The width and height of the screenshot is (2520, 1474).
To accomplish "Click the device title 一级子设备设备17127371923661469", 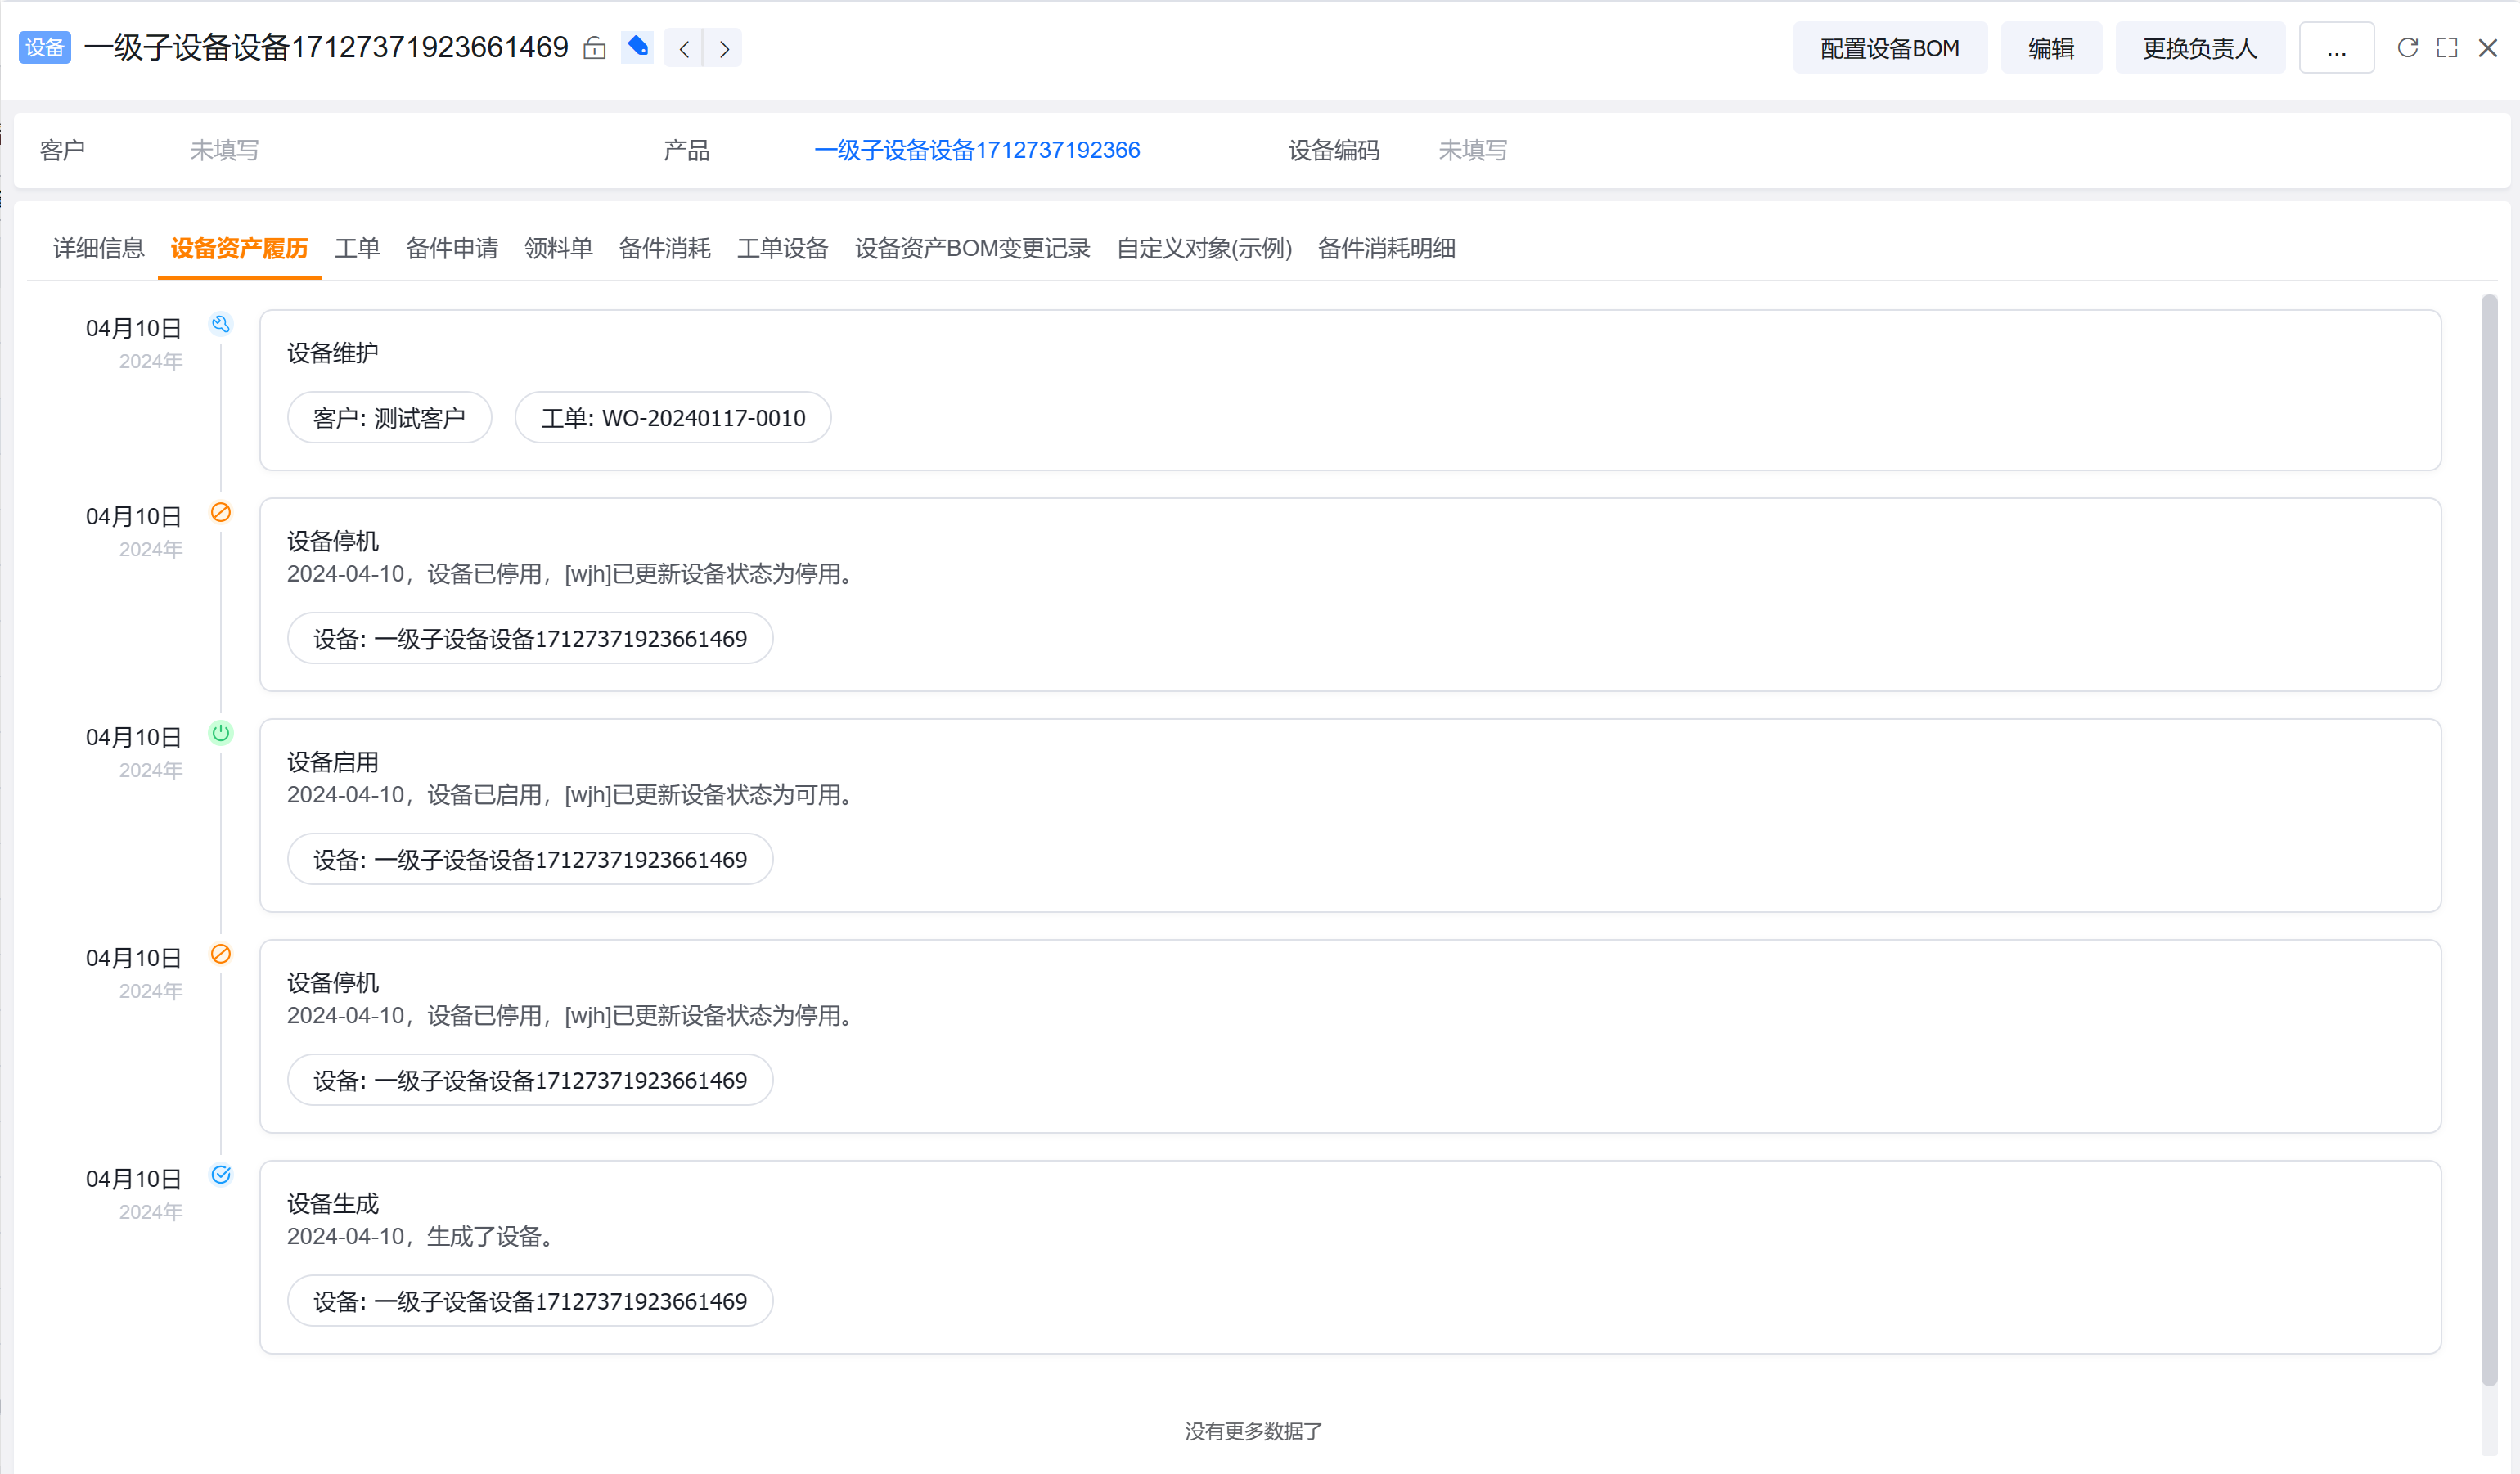I will tap(326, 47).
